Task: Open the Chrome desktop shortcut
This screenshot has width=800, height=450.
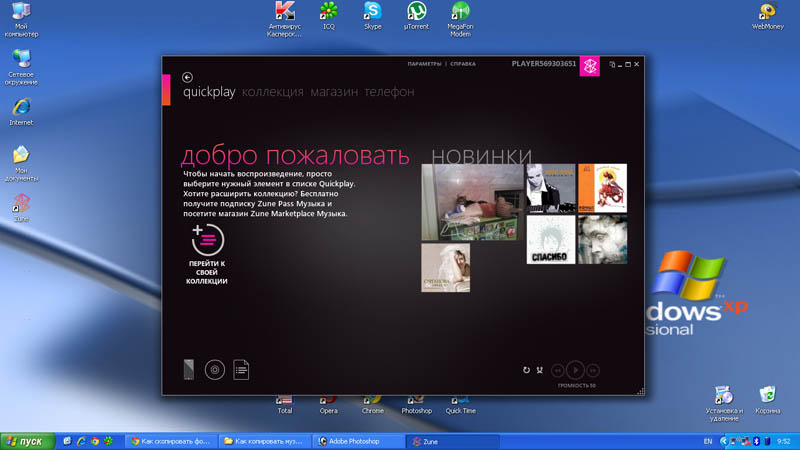Action: click(x=372, y=406)
